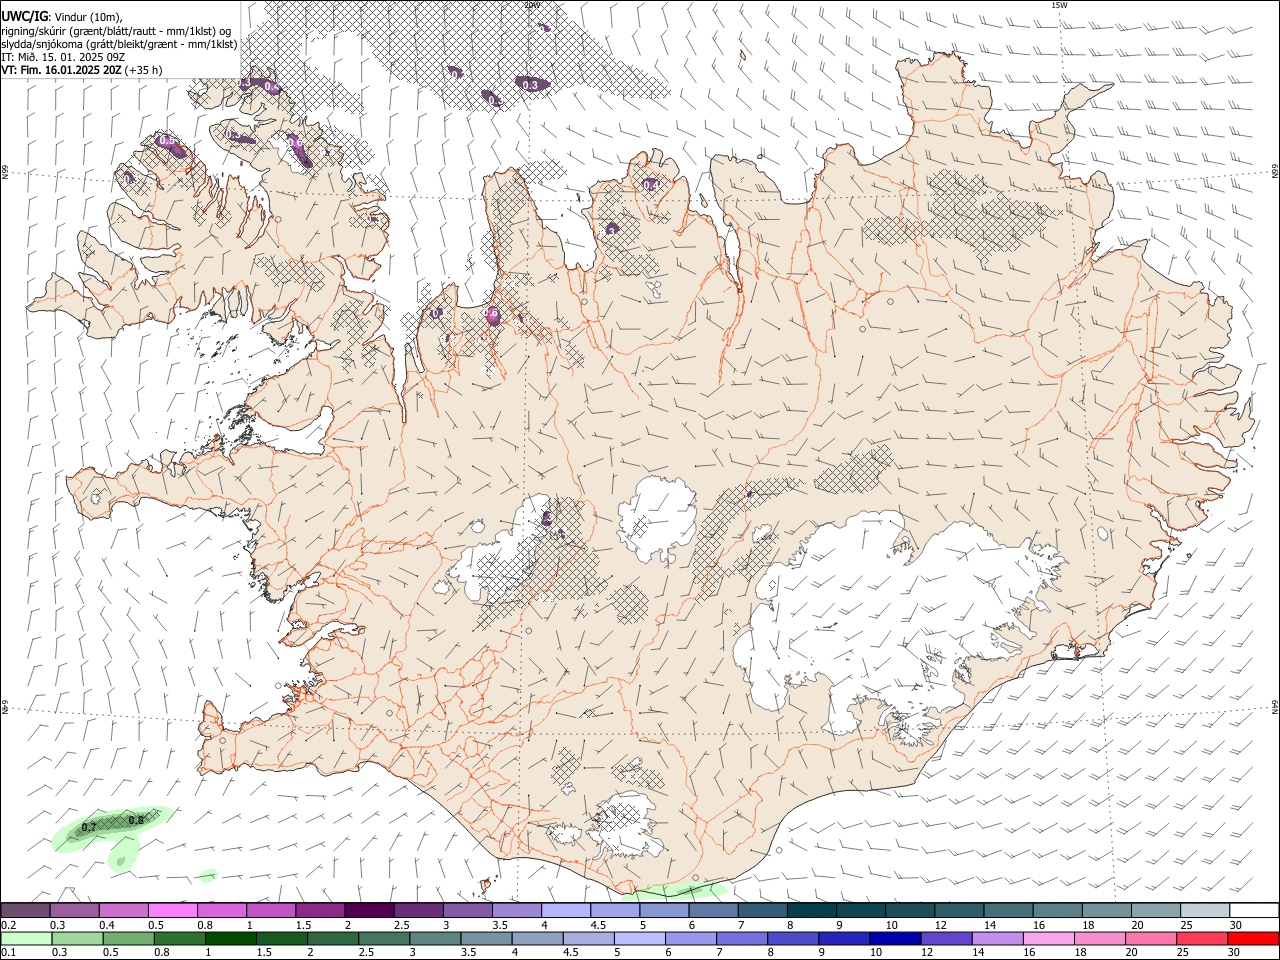Click the lower-scale label '0.1'
The image size is (1280, 960).
(x=8, y=953)
